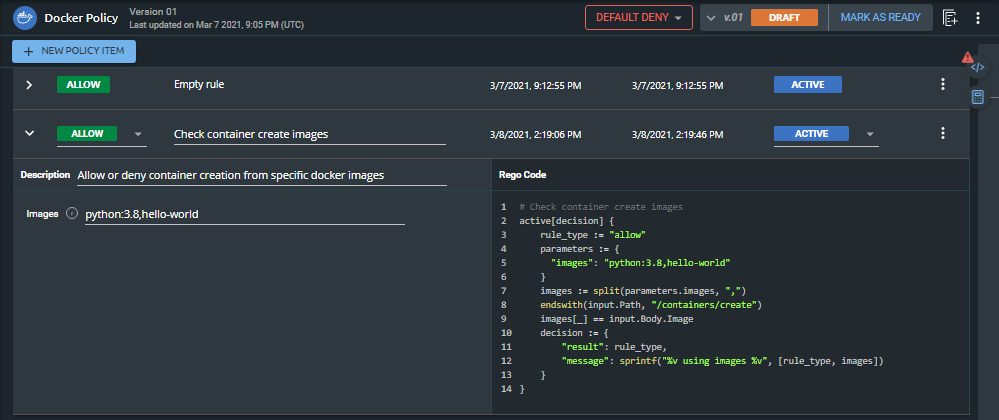Change the Active status dropdown of expanded rule

pos(869,134)
